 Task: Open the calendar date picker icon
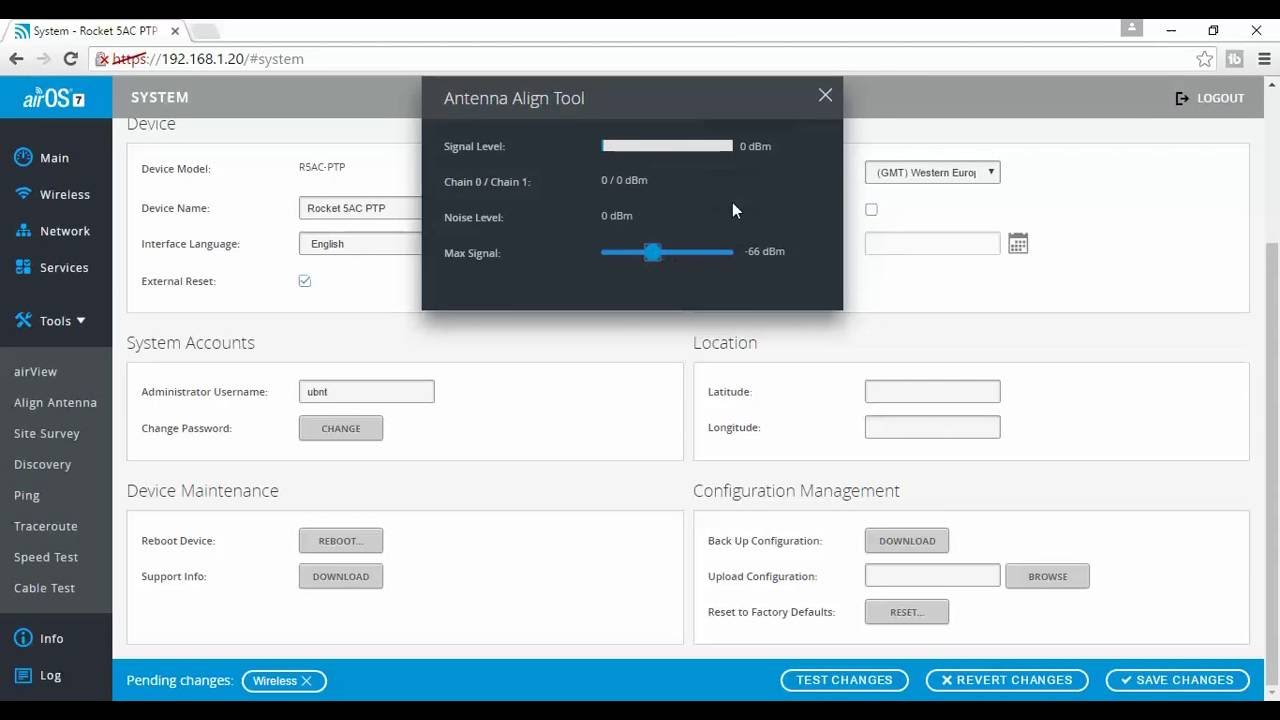click(1018, 243)
